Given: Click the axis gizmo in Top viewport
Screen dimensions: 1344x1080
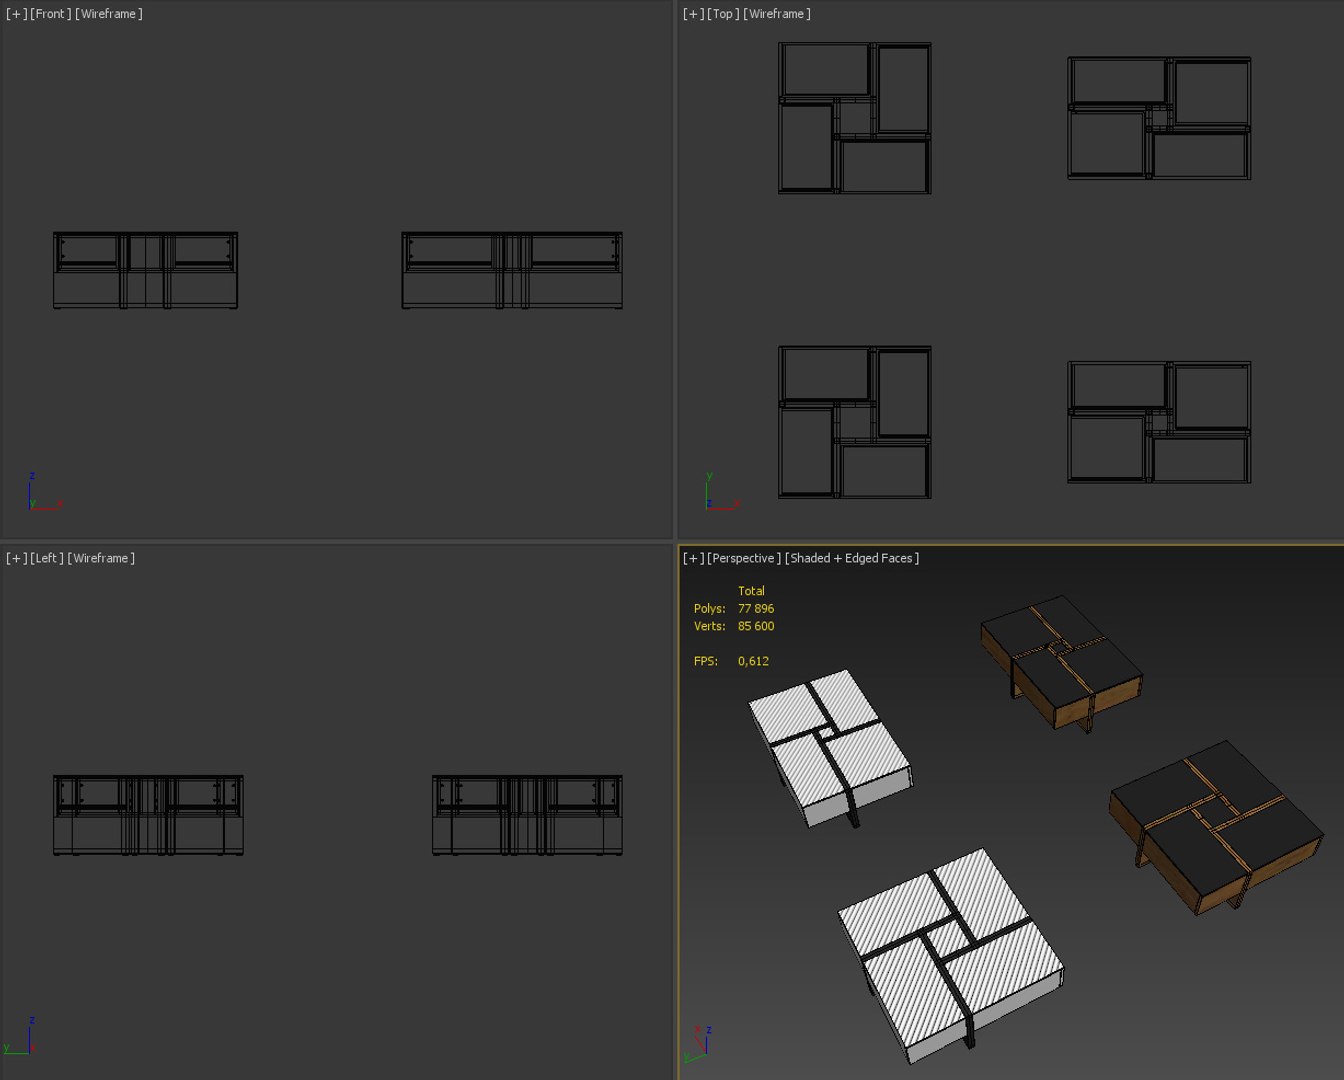Looking at the screenshot, I should 722,492.
